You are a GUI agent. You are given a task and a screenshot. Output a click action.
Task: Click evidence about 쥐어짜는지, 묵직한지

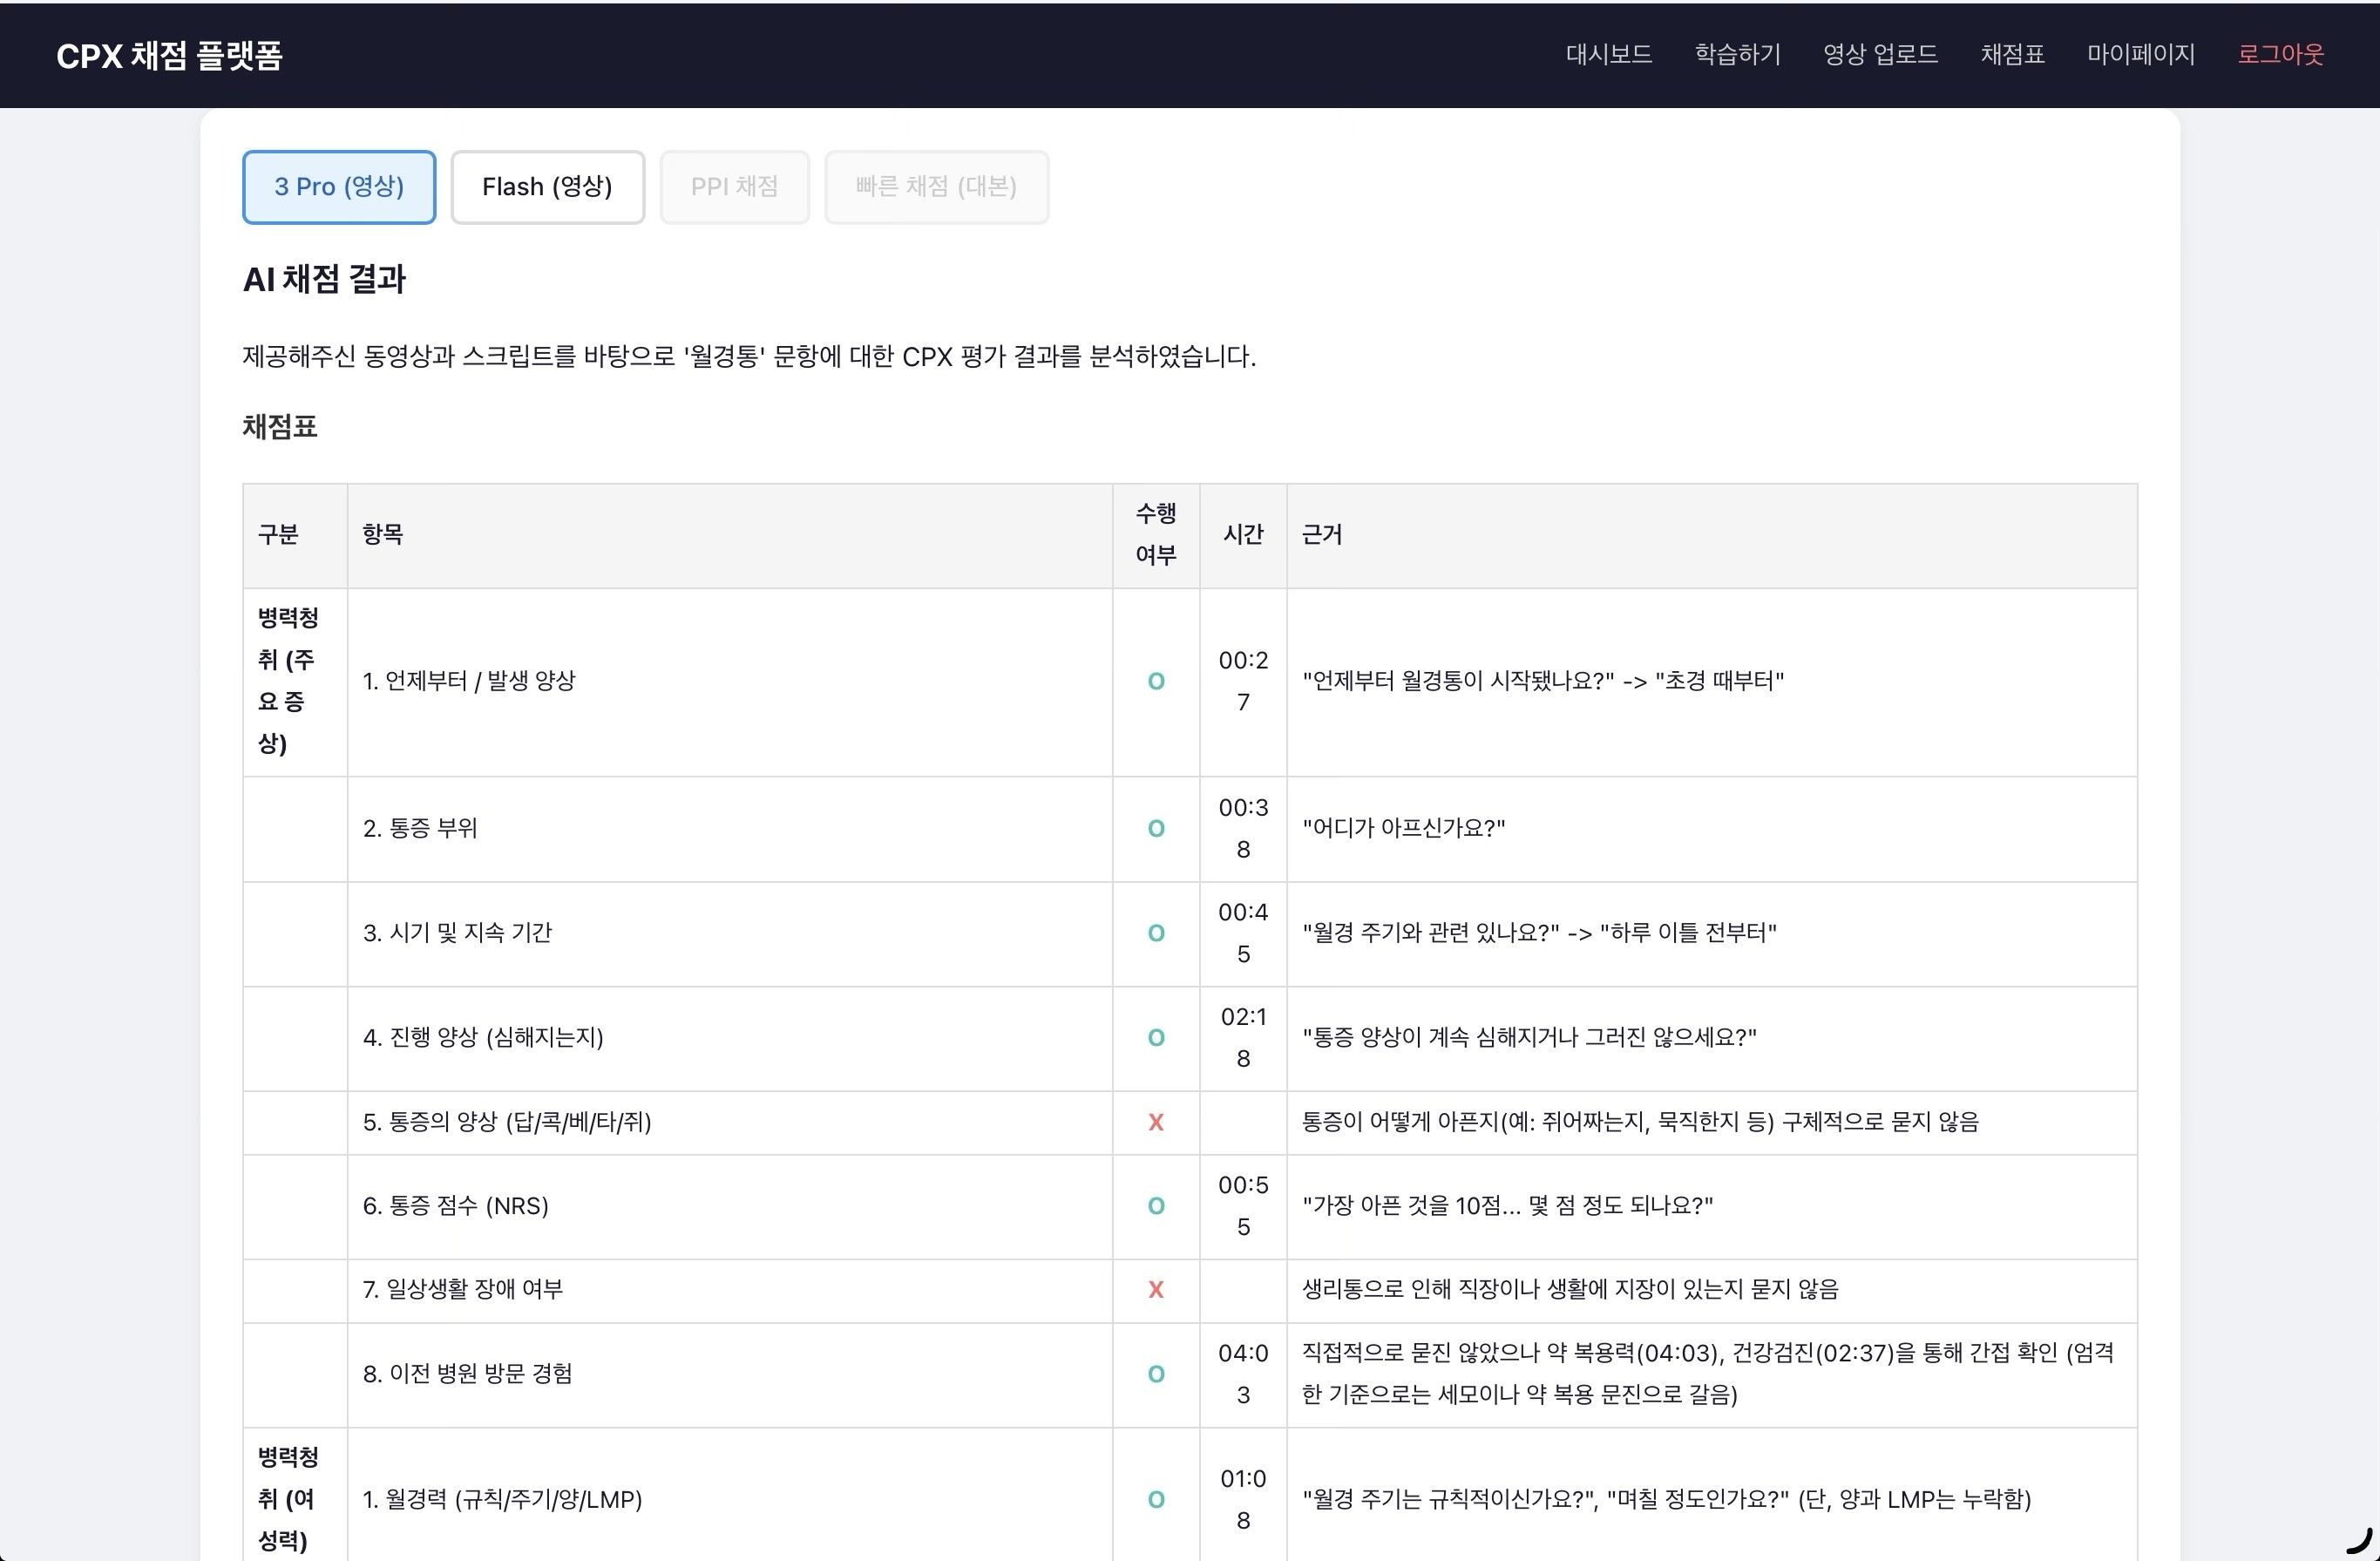1640,1122
